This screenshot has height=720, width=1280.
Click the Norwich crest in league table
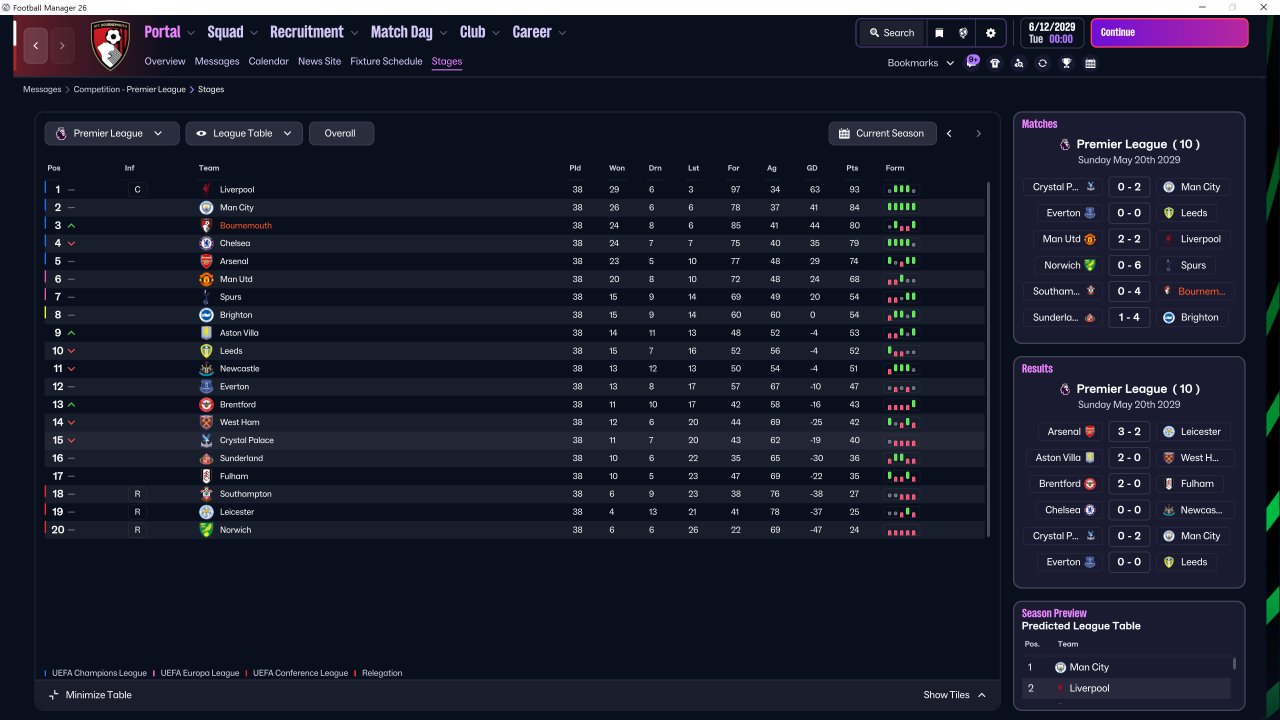coord(206,530)
